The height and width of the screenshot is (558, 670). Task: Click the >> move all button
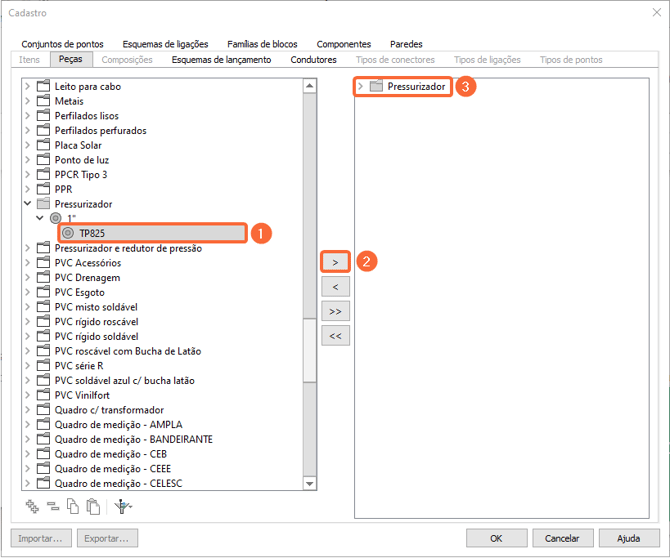335,311
